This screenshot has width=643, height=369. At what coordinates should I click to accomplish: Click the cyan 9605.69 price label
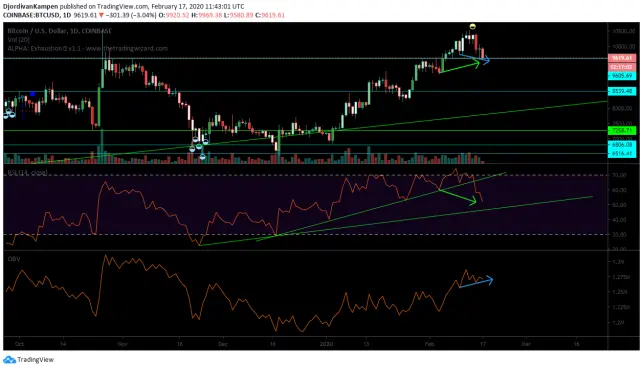(x=622, y=76)
